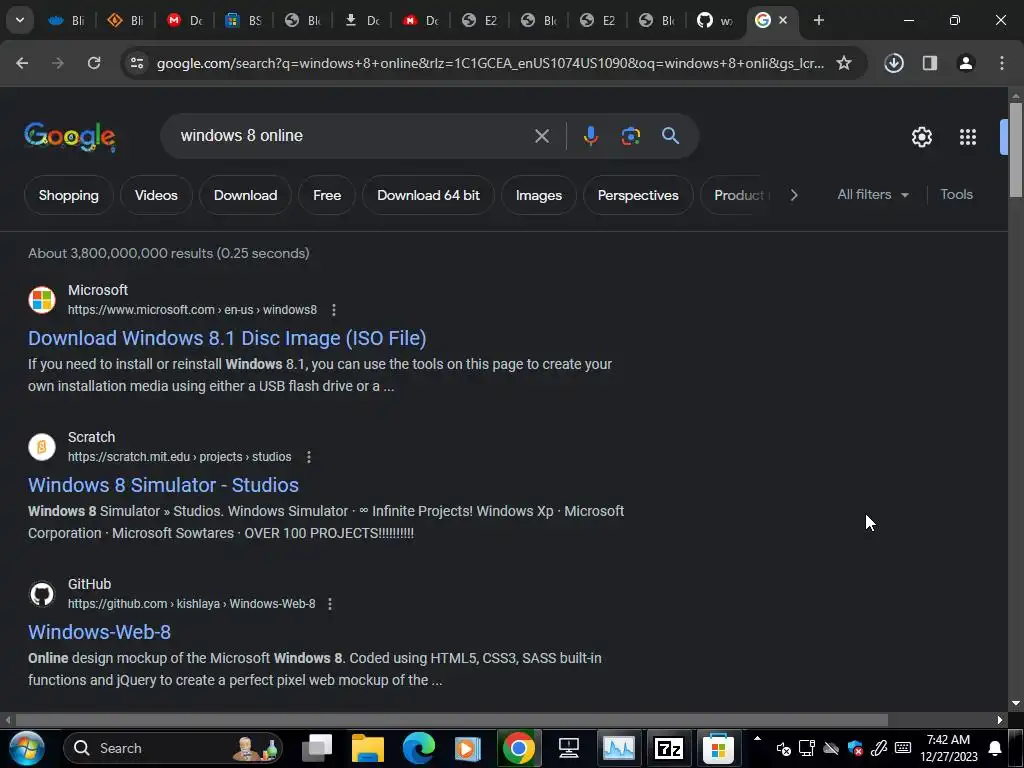Bookmark this page with the star icon

tap(844, 63)
